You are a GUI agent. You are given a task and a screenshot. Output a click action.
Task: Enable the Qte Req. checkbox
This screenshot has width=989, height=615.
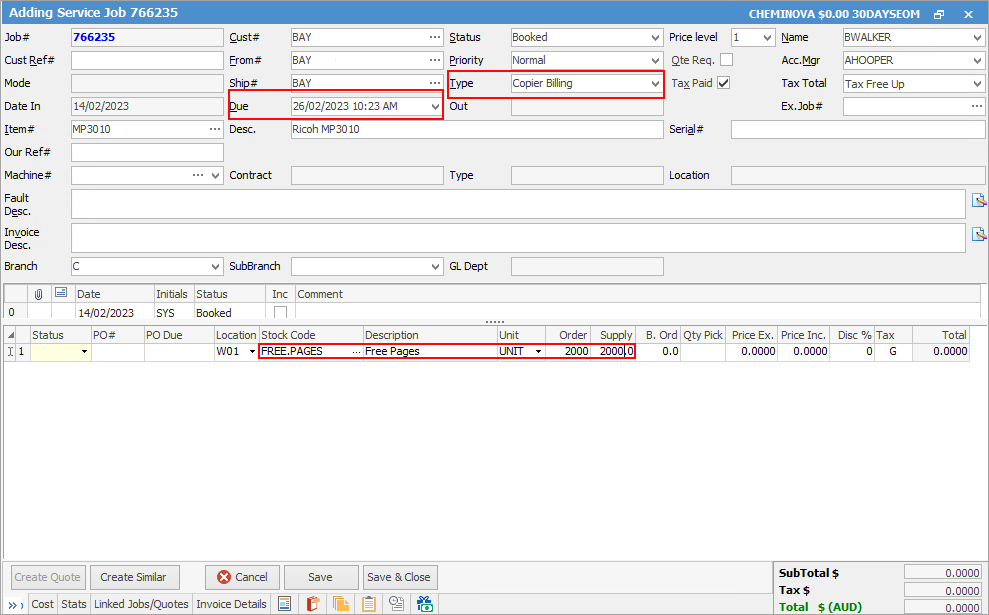(726, 60)
